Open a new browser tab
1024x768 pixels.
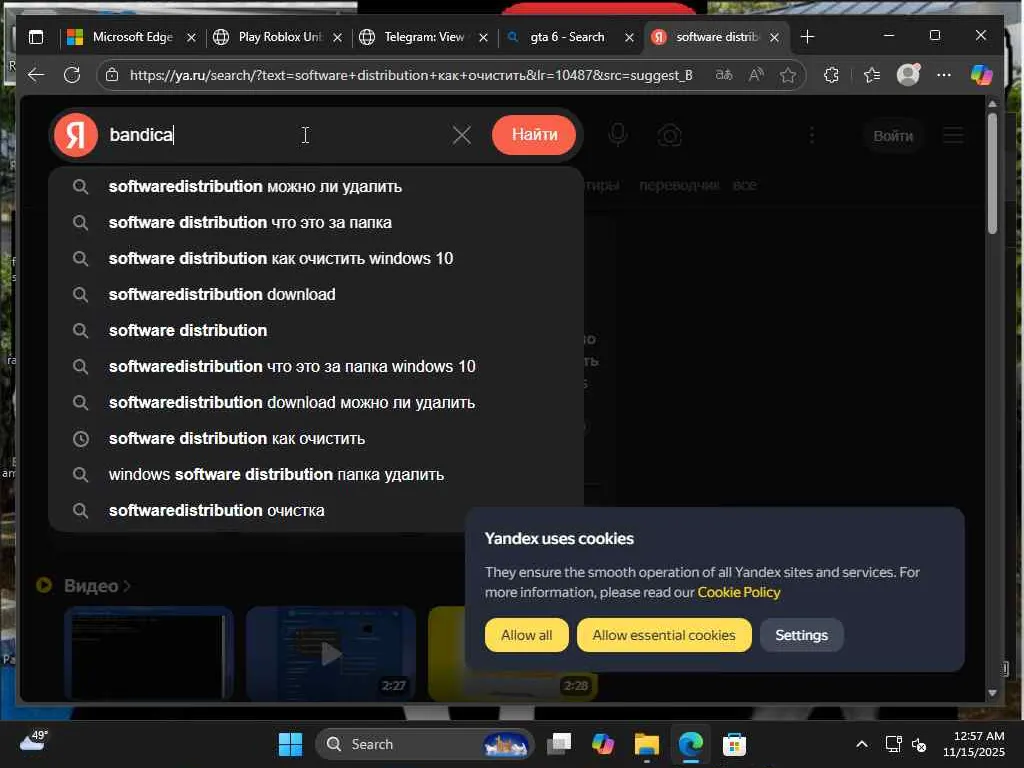[807, 37]
